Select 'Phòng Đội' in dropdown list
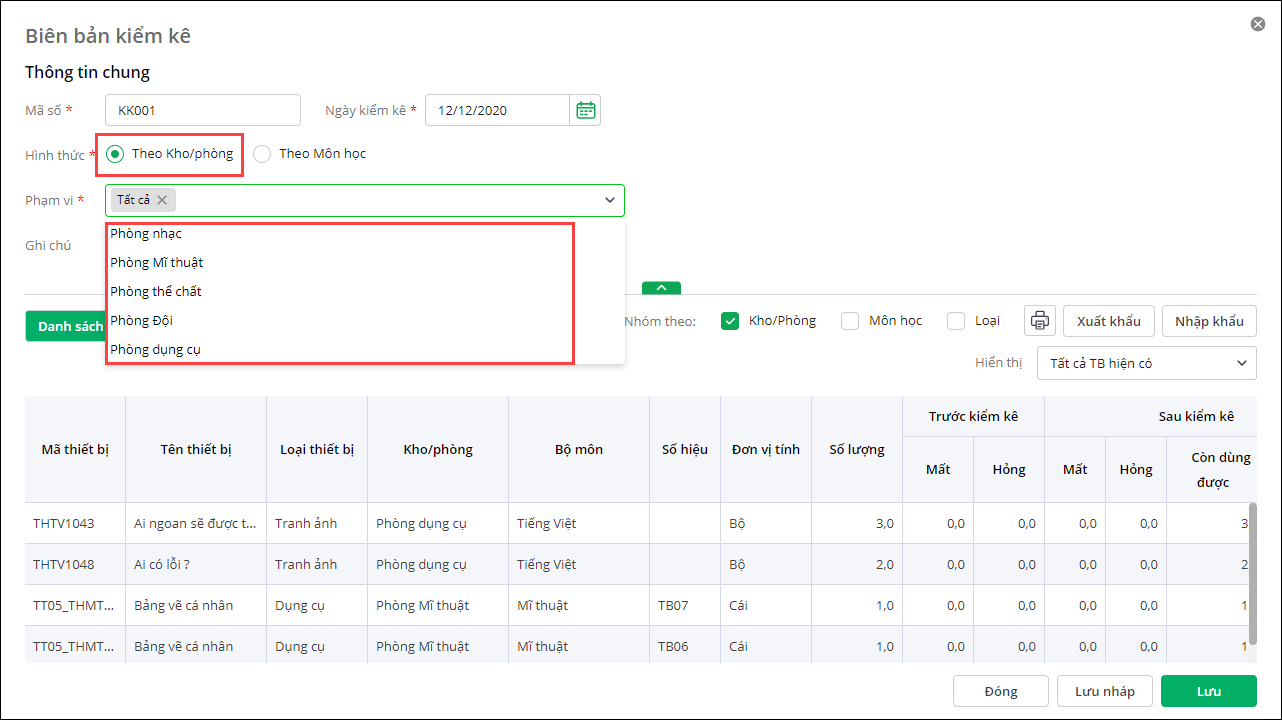Viewport: 1282px width, 720px height. [142, 321]
